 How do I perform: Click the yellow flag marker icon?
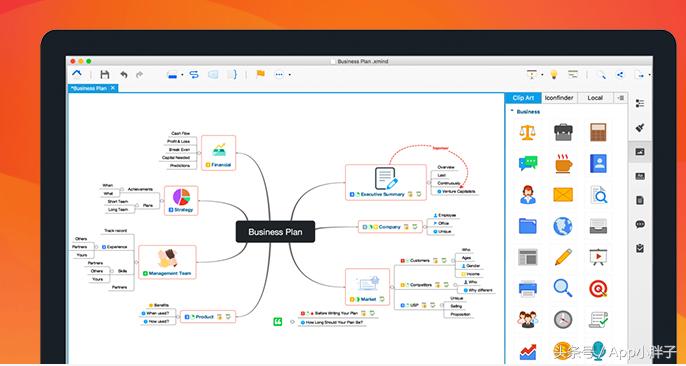[260, 74]
